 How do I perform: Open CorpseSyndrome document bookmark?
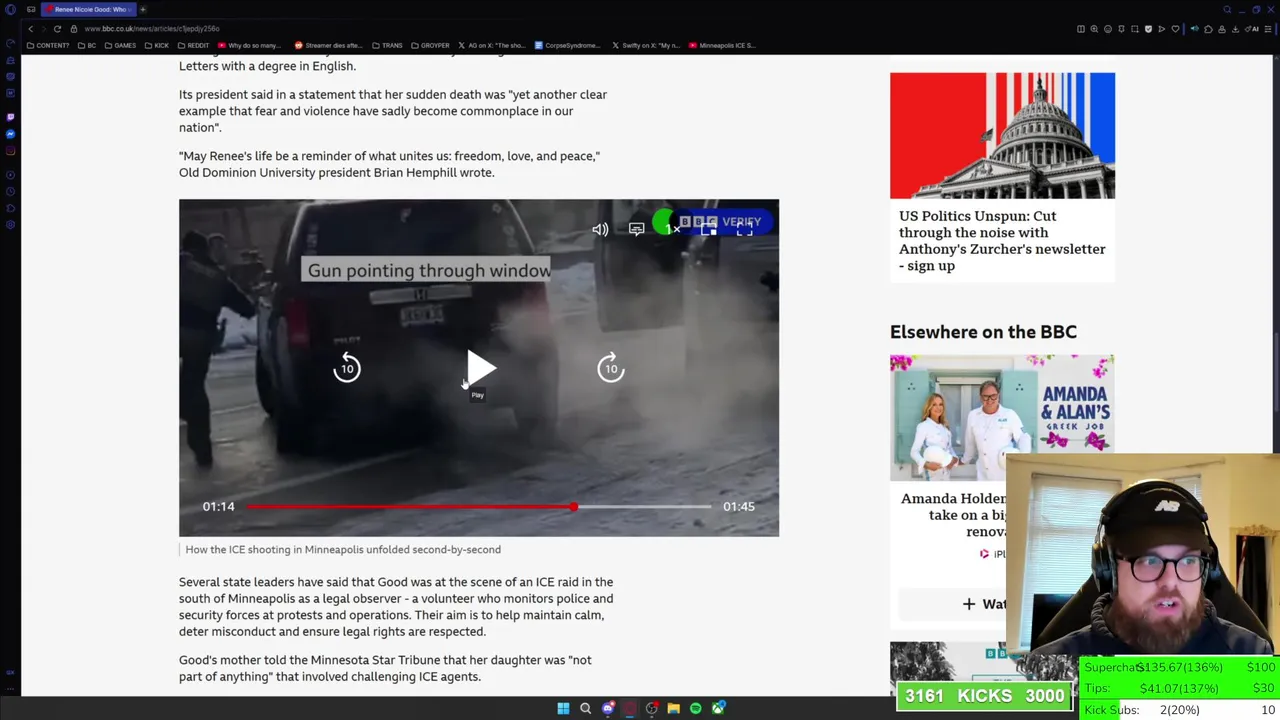567,46
